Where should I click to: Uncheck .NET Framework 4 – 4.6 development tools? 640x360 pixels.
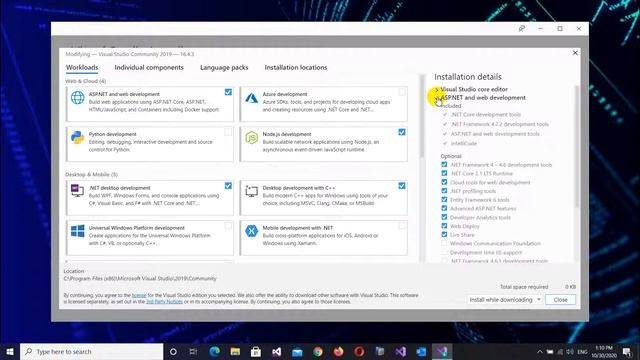click(x=444, y=164)
